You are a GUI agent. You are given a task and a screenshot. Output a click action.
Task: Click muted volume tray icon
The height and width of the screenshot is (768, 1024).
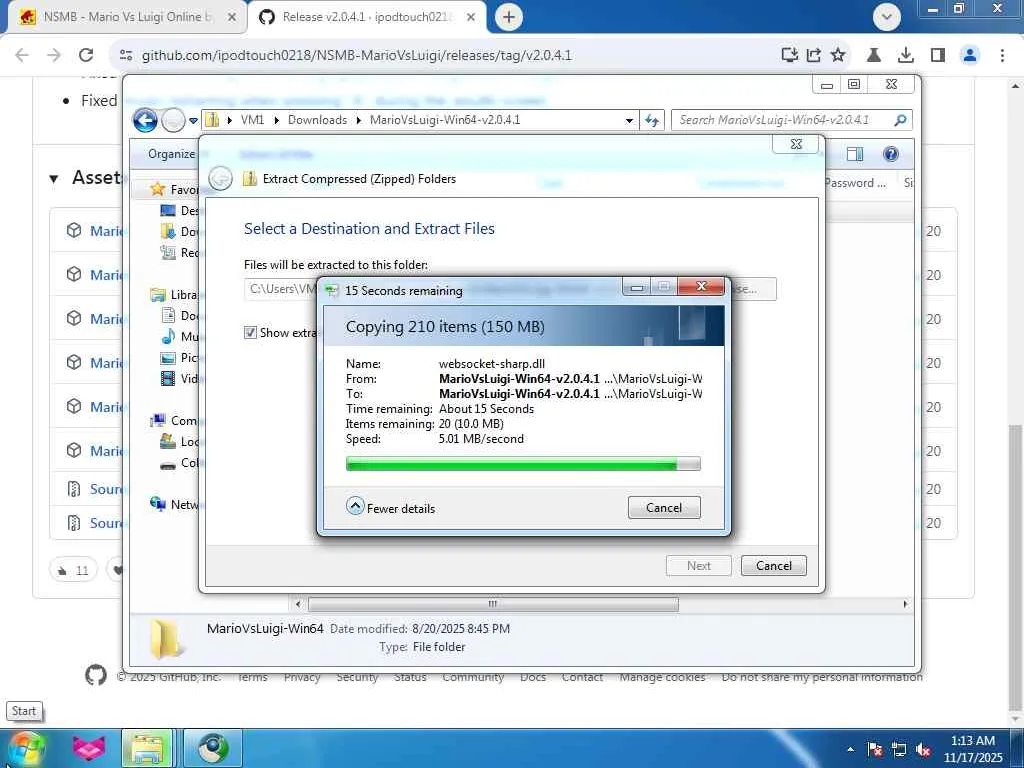(x=923, y=749)
